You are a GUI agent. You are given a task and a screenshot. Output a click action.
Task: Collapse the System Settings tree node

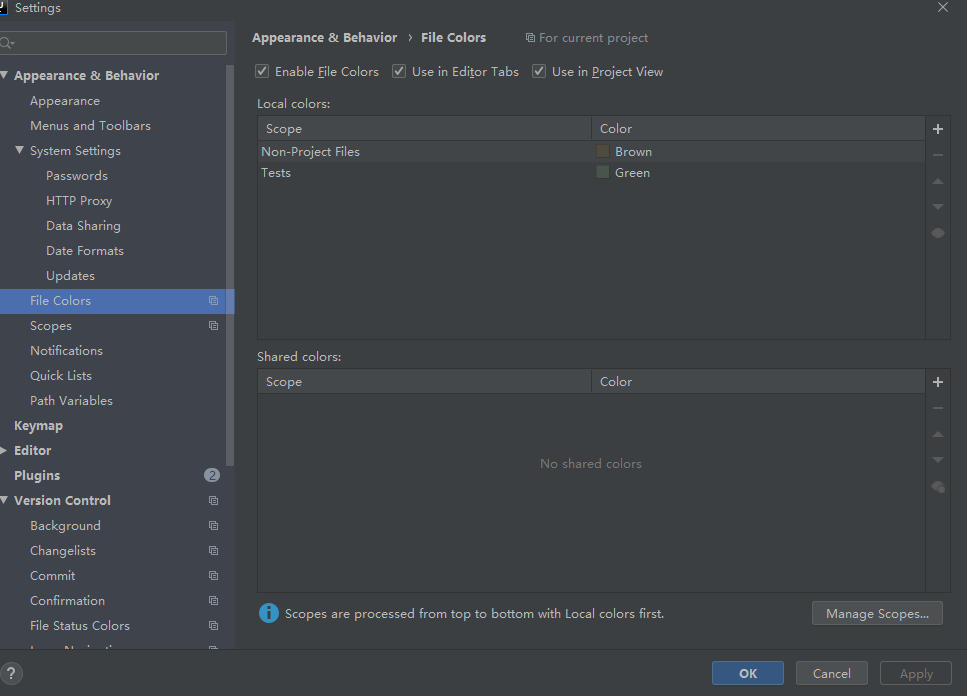click(20, 151)
